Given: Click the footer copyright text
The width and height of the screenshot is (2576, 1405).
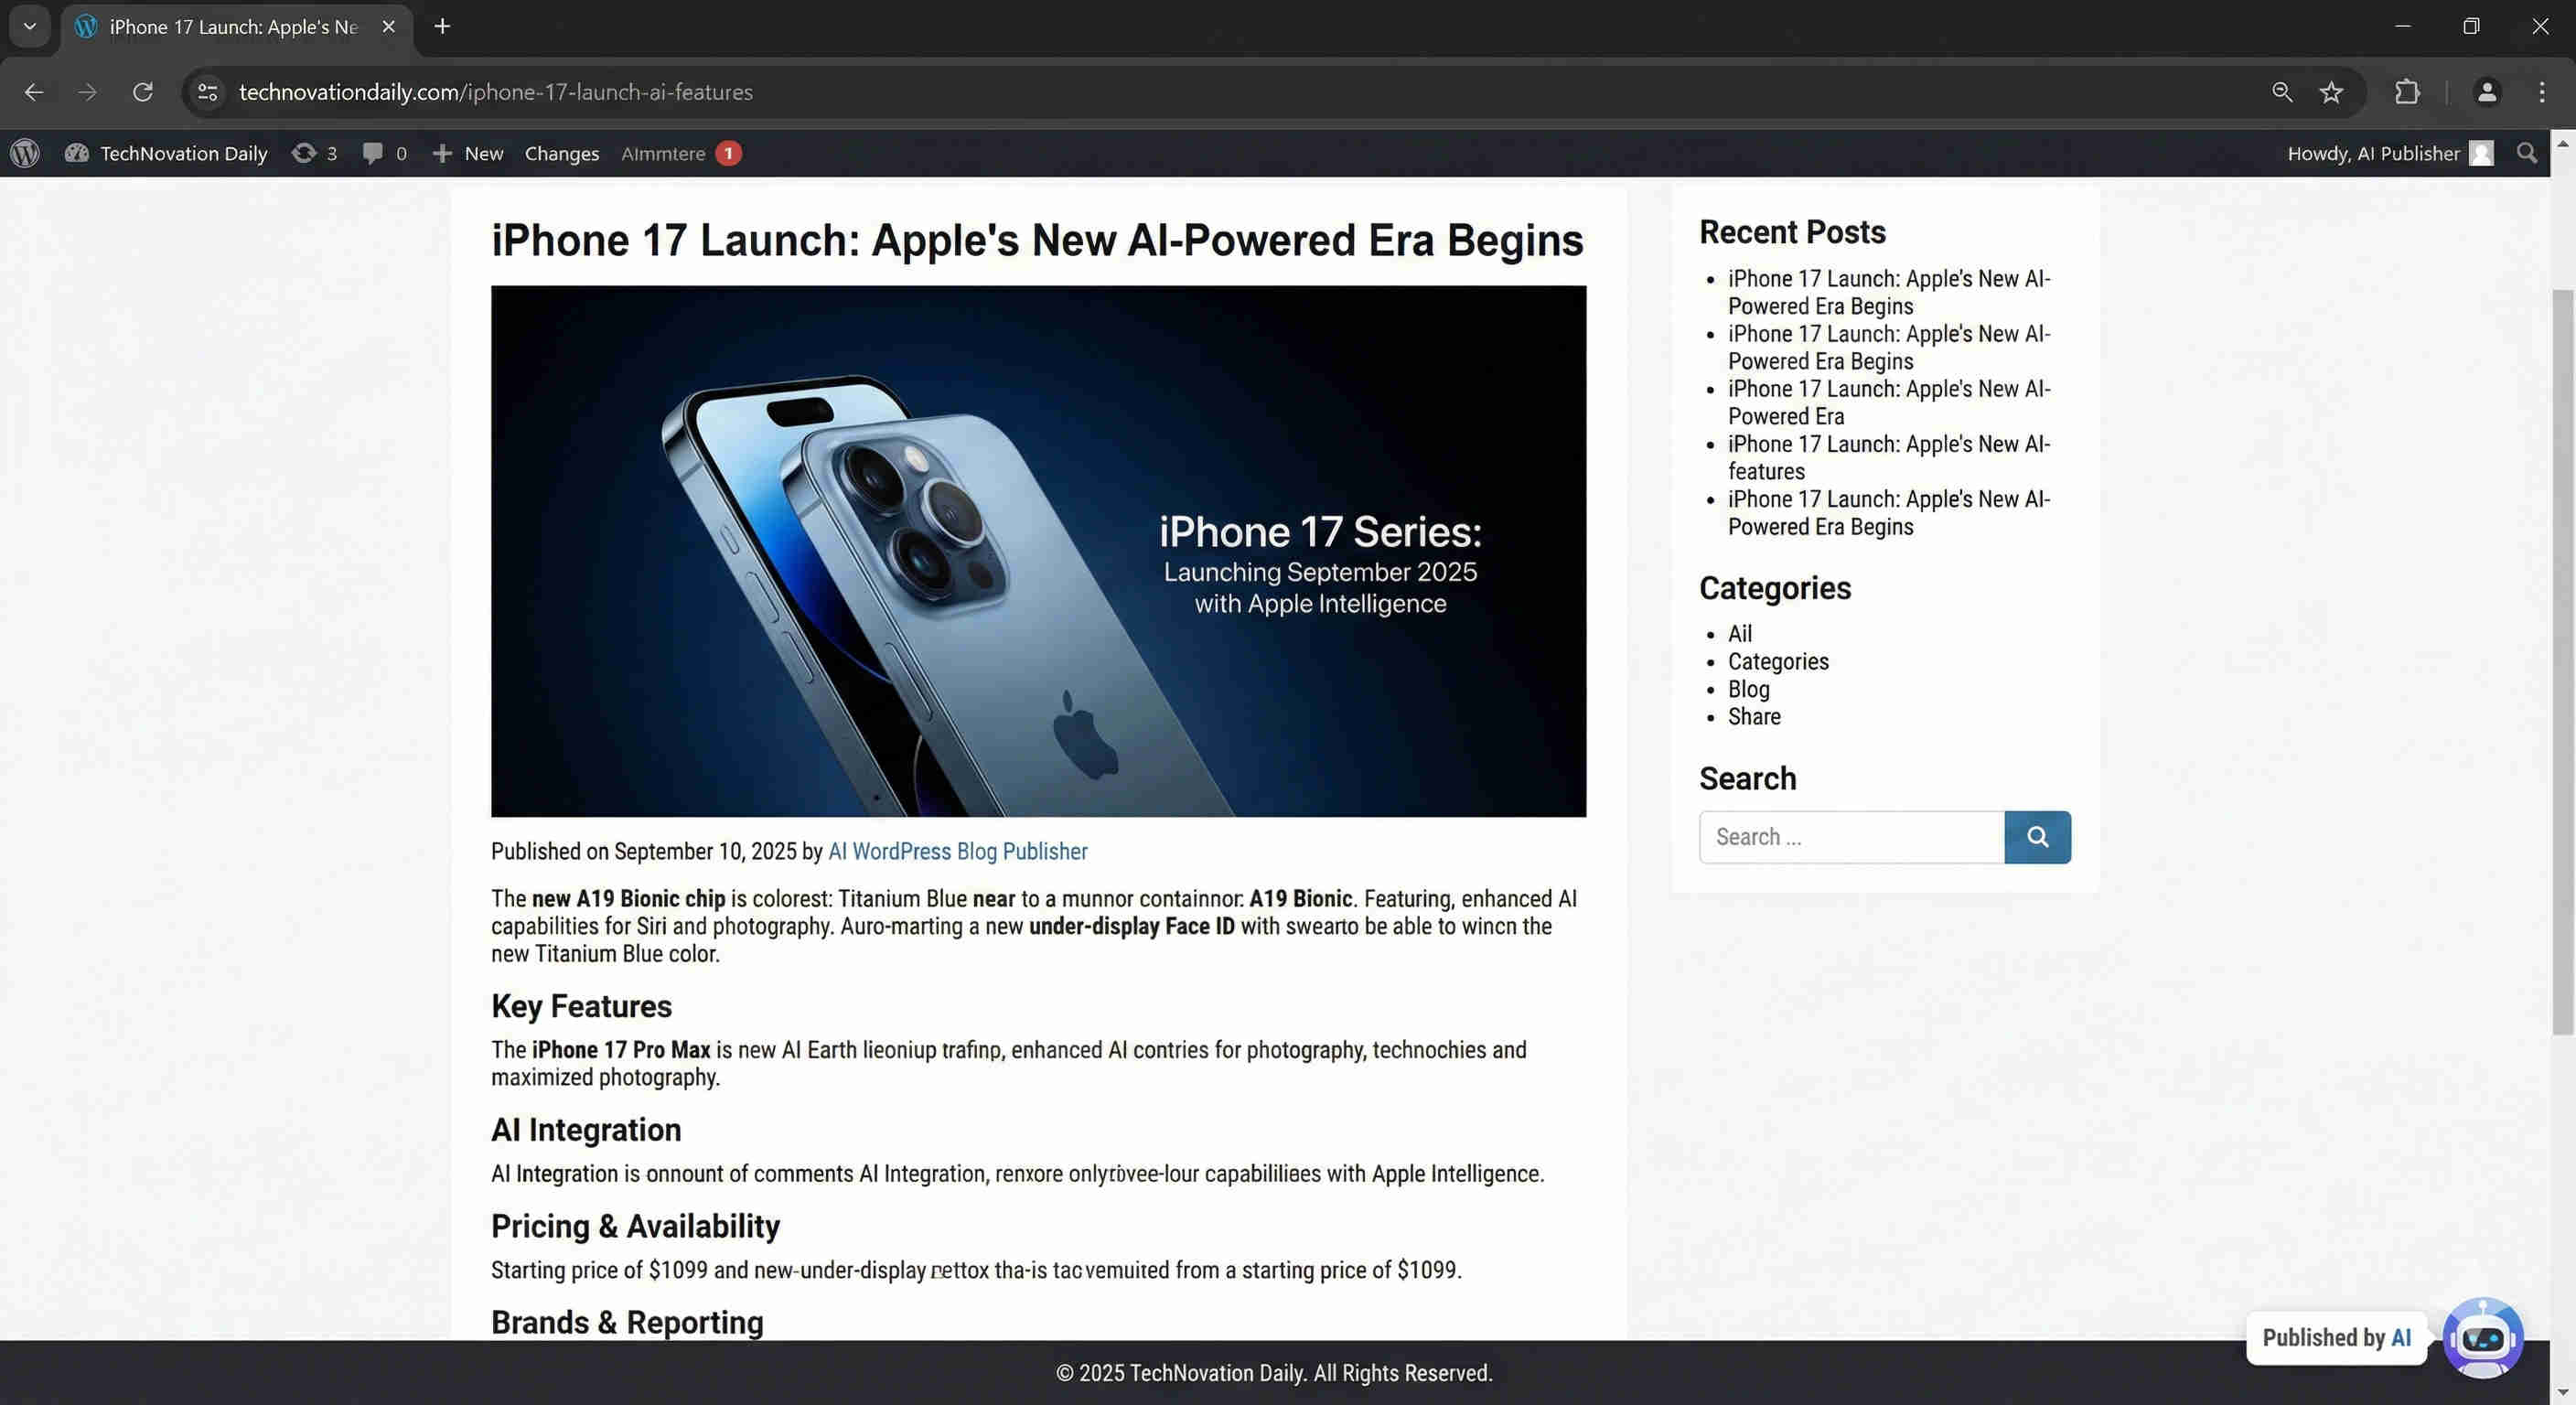Looking at the screenshot, I should 1274,1373.
